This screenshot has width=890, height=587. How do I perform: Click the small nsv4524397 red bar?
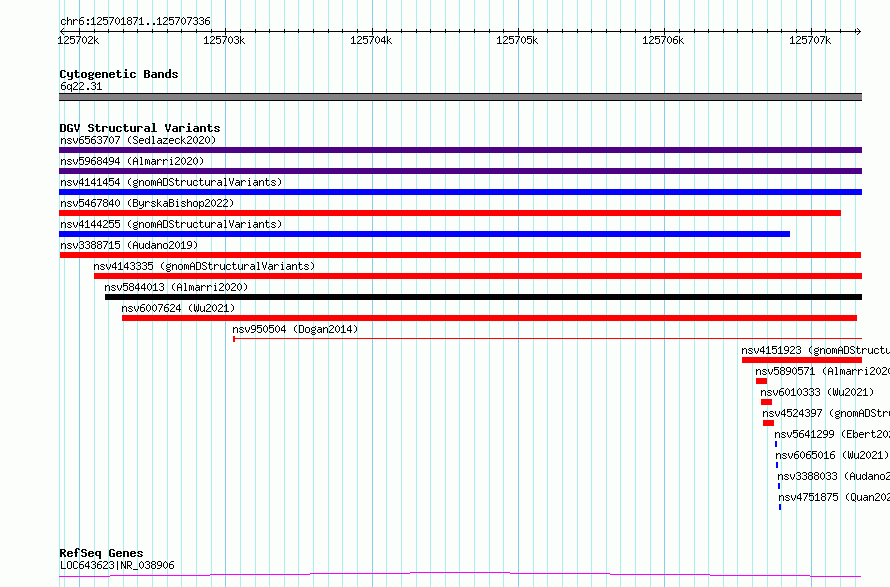click(x=769, y=423)
